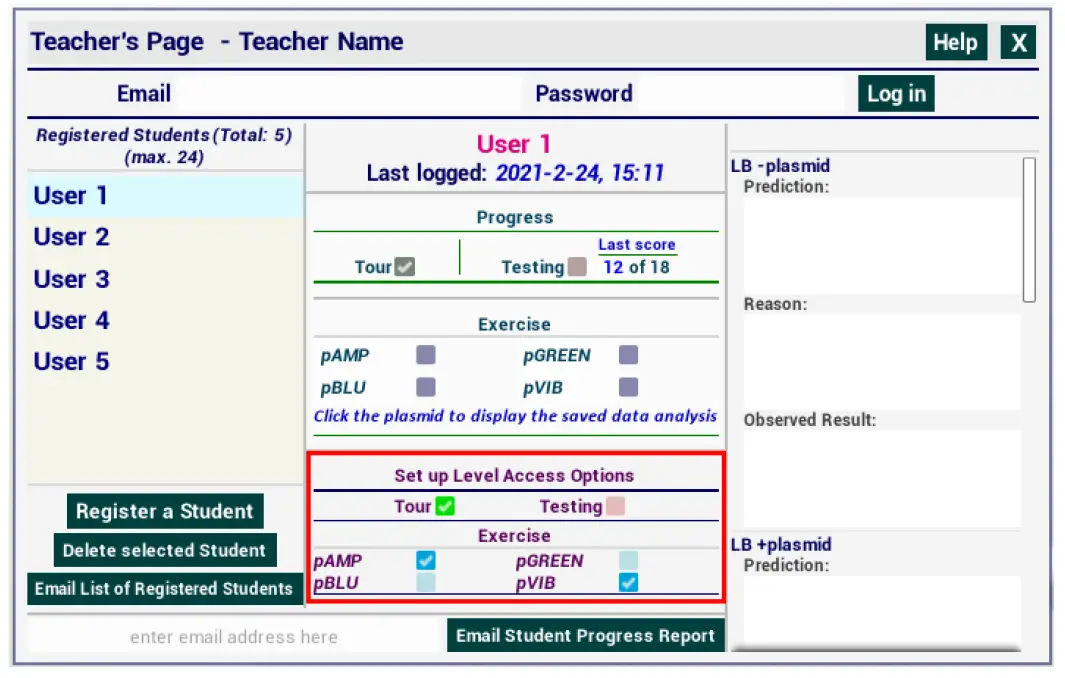Select User 4 in student list
1065x678 pixels.
coord(165,320)
